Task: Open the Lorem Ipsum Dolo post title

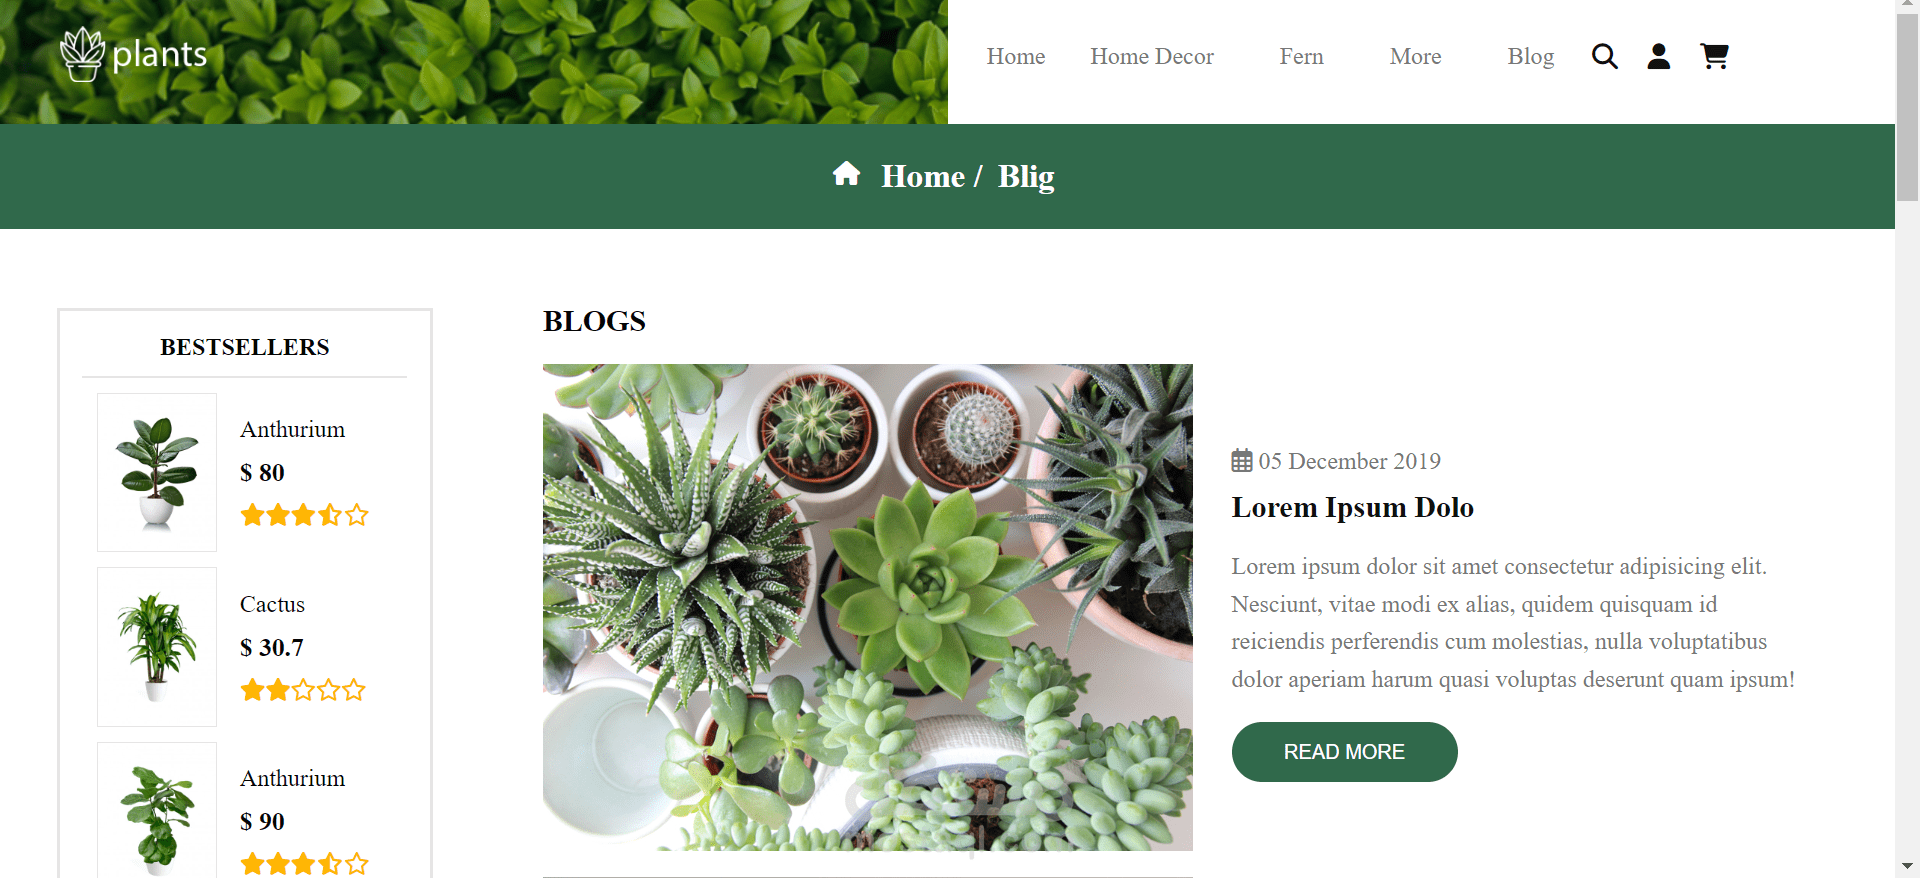Action: [x=1352, y=507]
